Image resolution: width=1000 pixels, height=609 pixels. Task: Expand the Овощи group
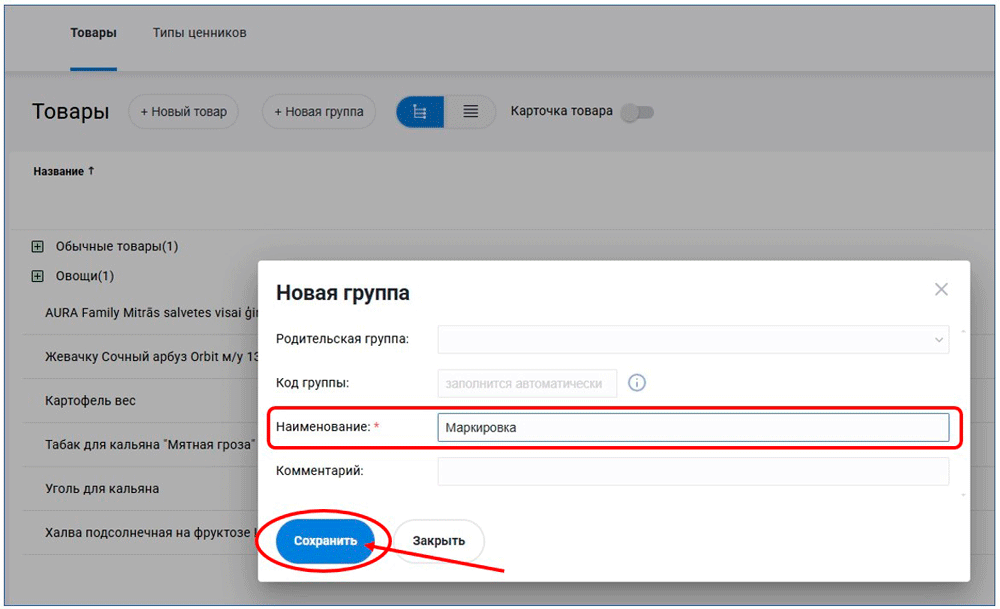click(x=38, y=276)
